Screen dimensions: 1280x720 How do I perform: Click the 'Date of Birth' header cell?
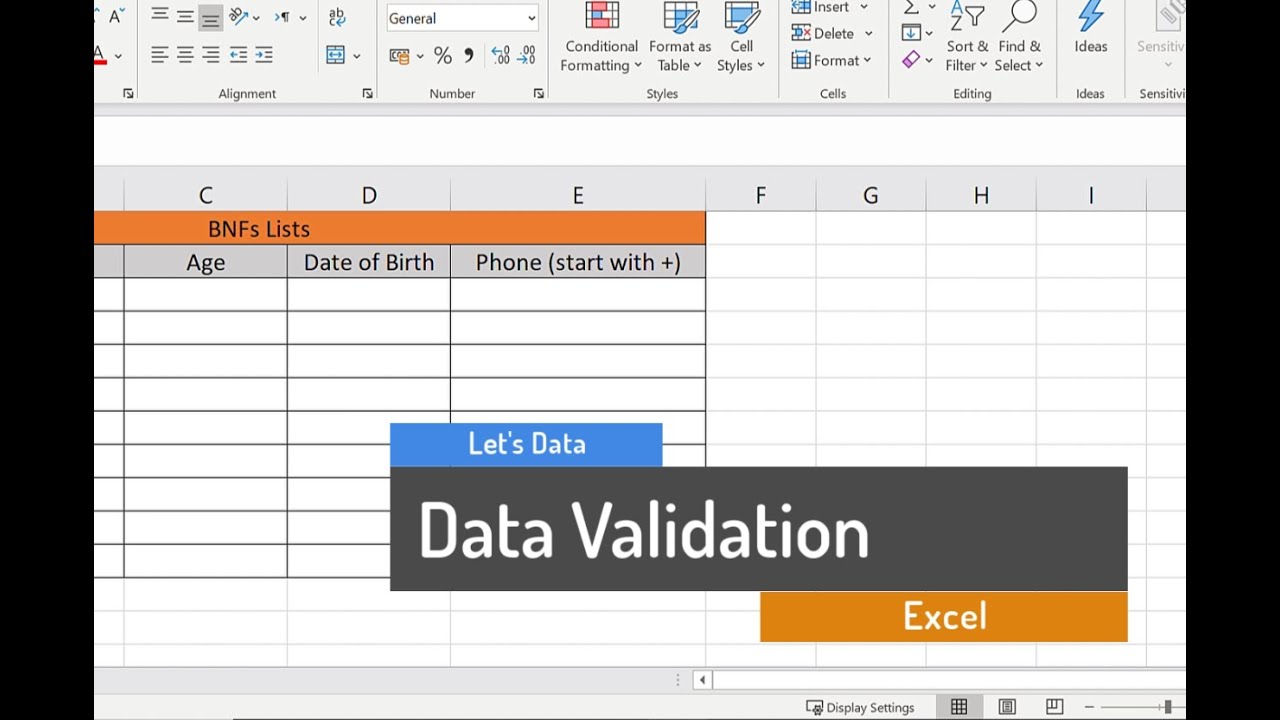click(369, 262)
